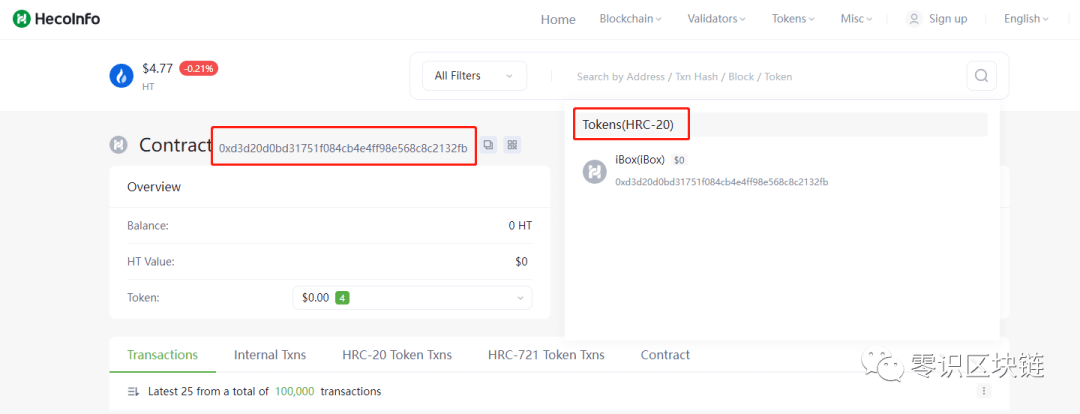Click the HecoInfo logo
This screenshot has width=1080, height=414.
tap(56, 19)
